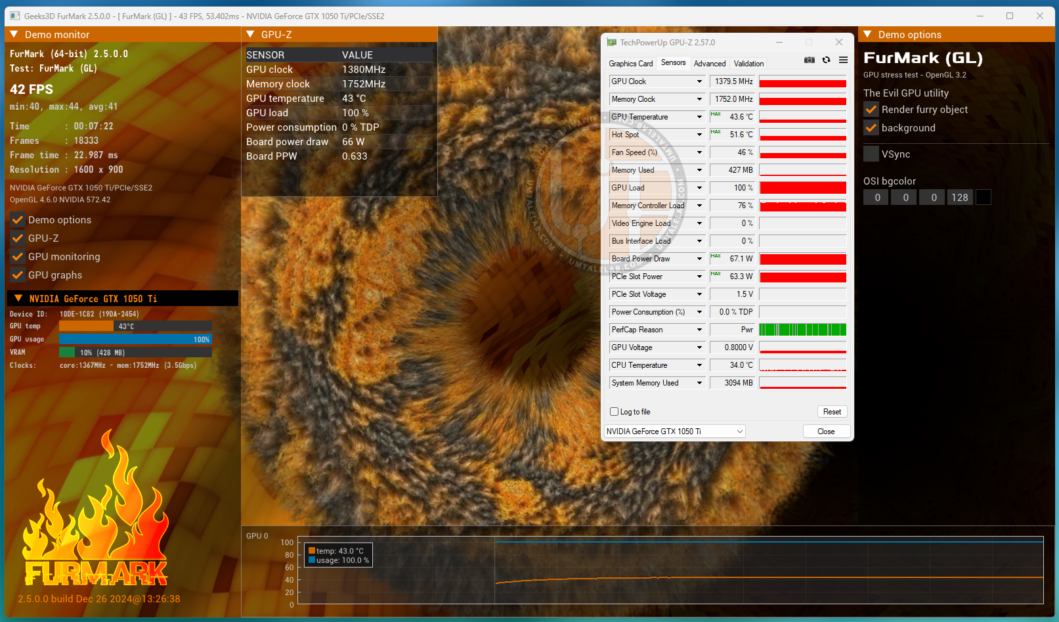The height and width of the screenshot is (622, 1059).
Task: Open the GPU Clock sensor dropdown
Action: click(699, 81)
